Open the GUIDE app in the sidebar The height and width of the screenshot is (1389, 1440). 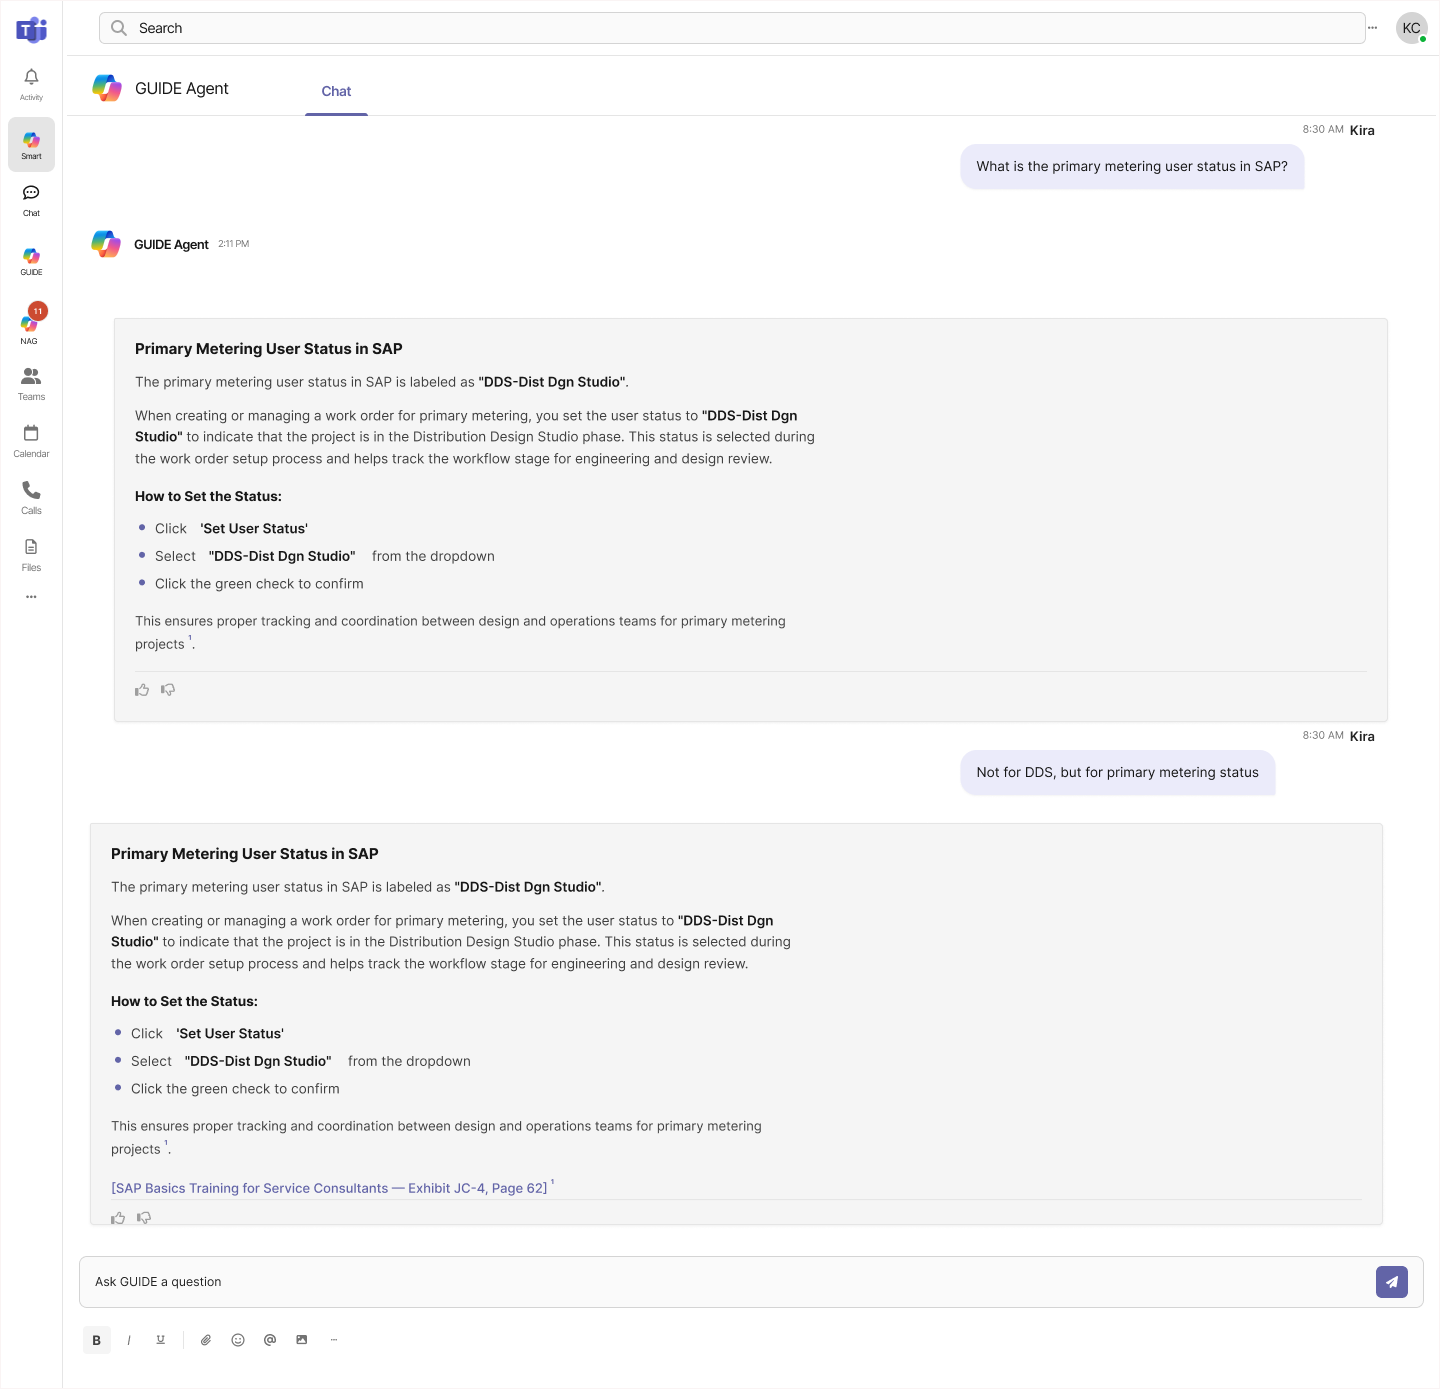tap(31, 261)
